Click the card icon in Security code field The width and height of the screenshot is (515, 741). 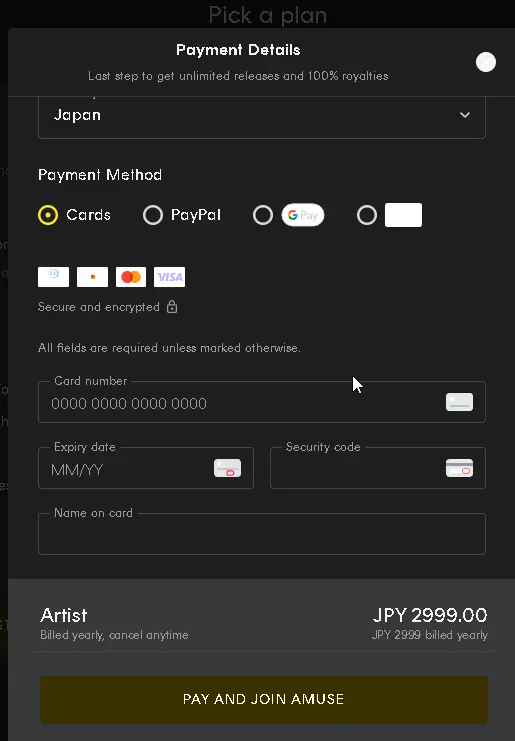(459, 468)
